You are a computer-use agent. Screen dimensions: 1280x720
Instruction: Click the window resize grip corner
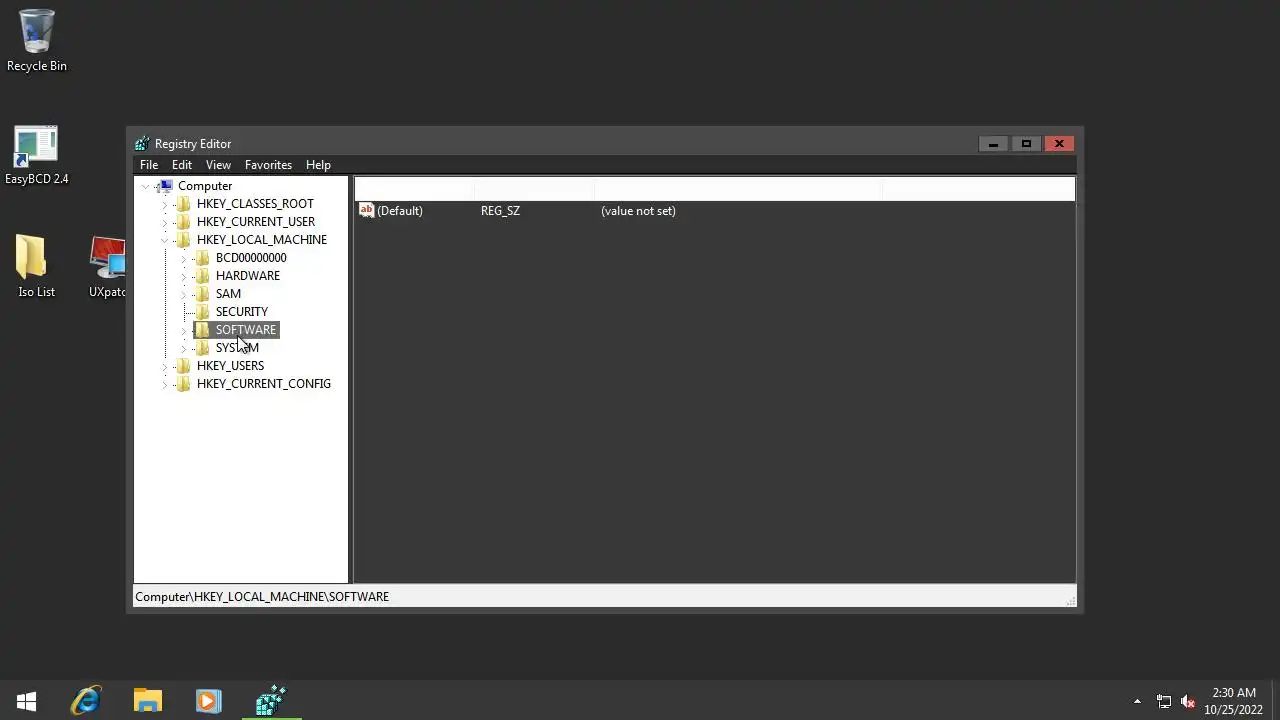1070,600
